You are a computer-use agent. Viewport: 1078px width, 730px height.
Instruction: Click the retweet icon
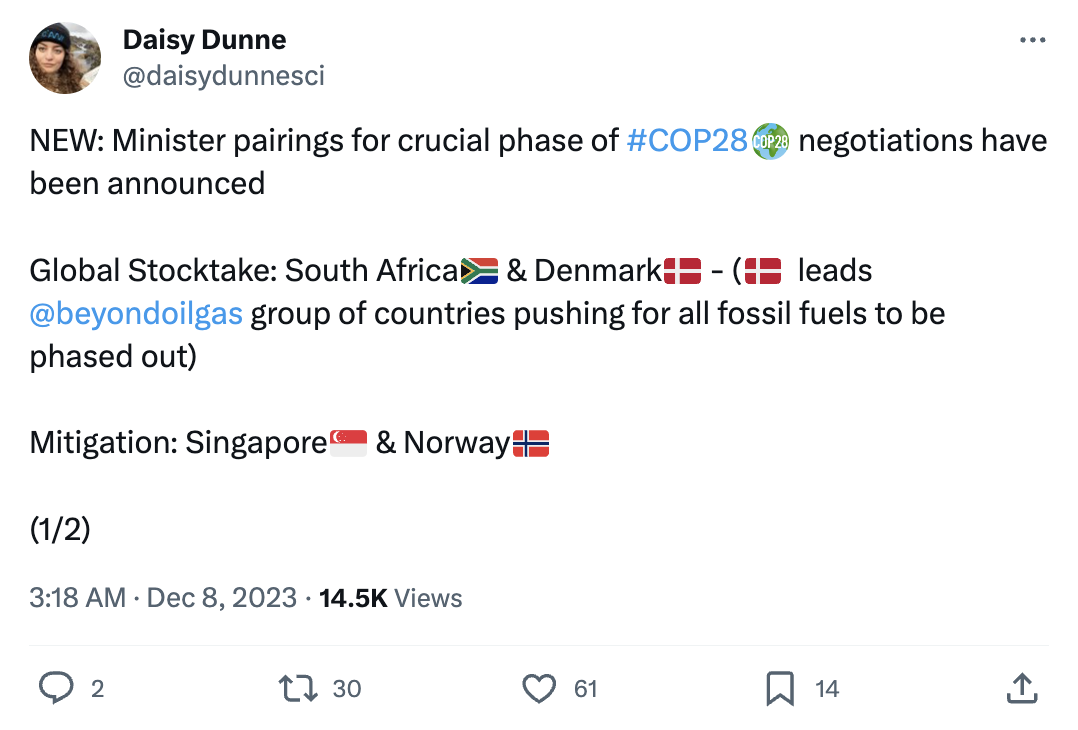pyautogui.click(x=297, y=688)
